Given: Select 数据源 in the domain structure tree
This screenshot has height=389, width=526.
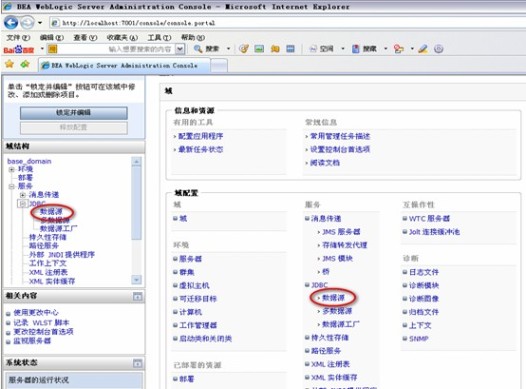Looking at the screenshot, I should pos(51,212).
